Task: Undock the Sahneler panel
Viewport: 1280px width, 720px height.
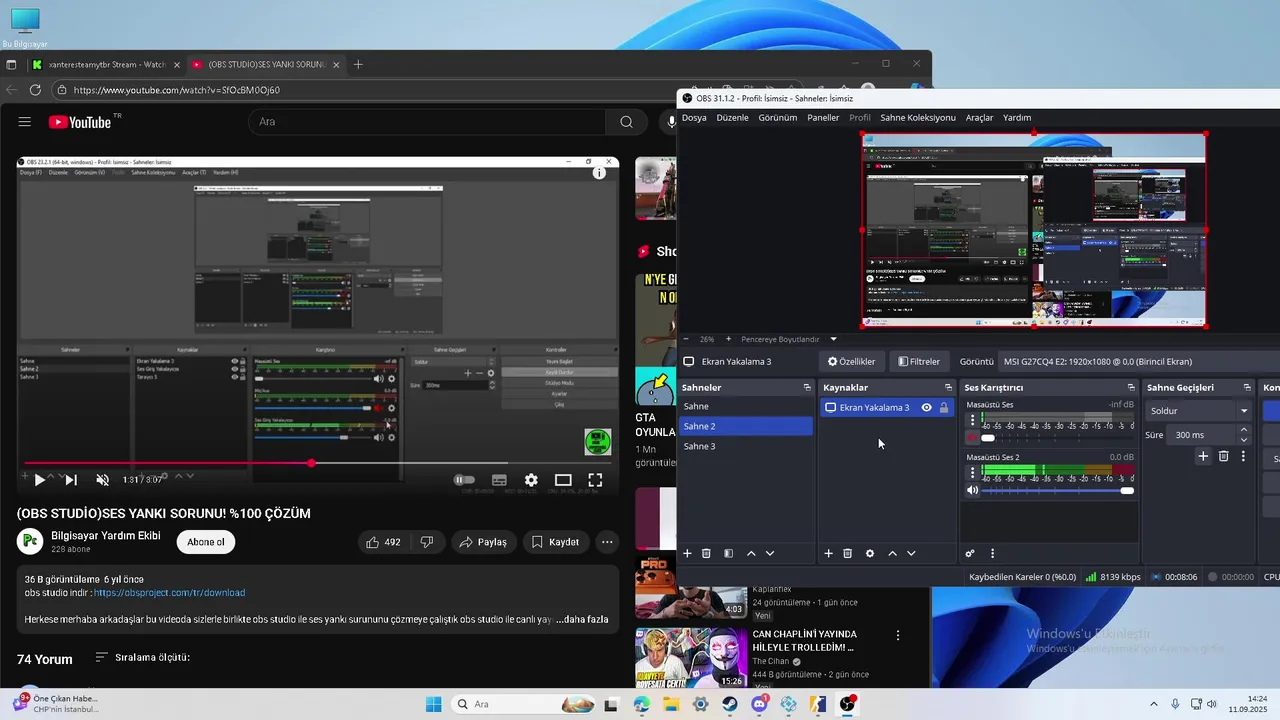Action: (x=807, y=388)
